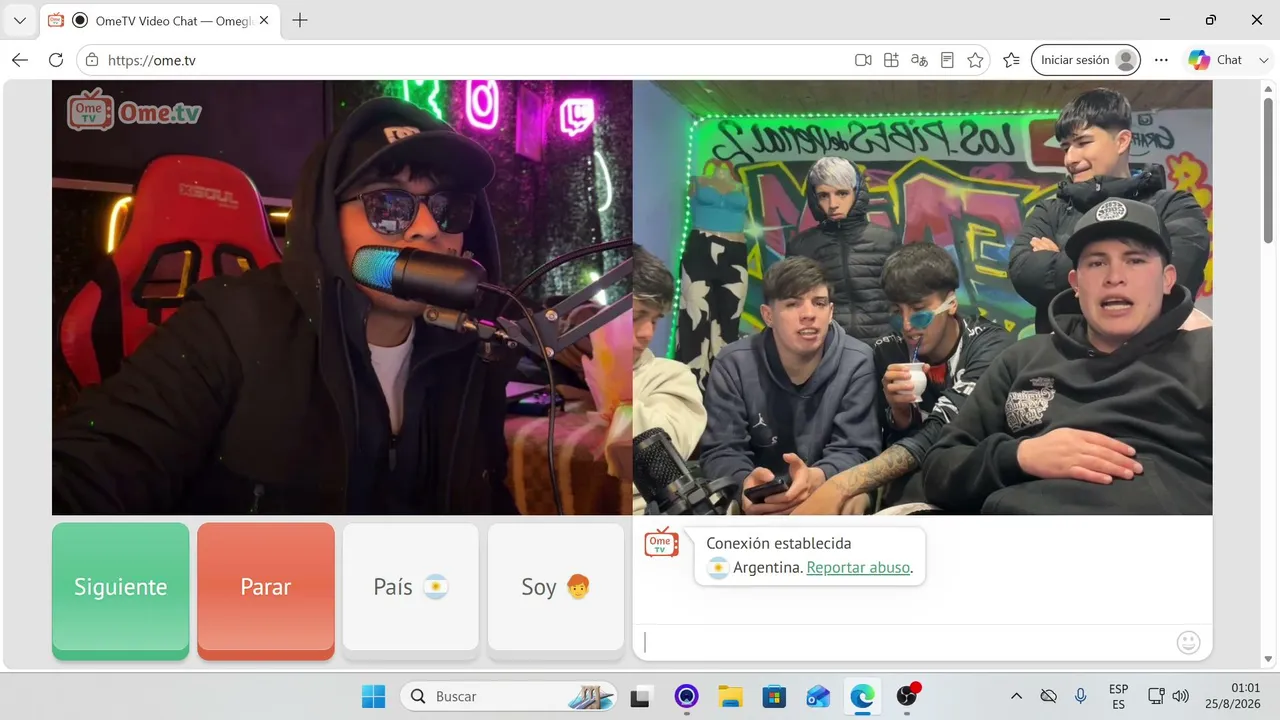This screenshot has width=1280, height=720.
Task: Reload the page
Action: 56,60
